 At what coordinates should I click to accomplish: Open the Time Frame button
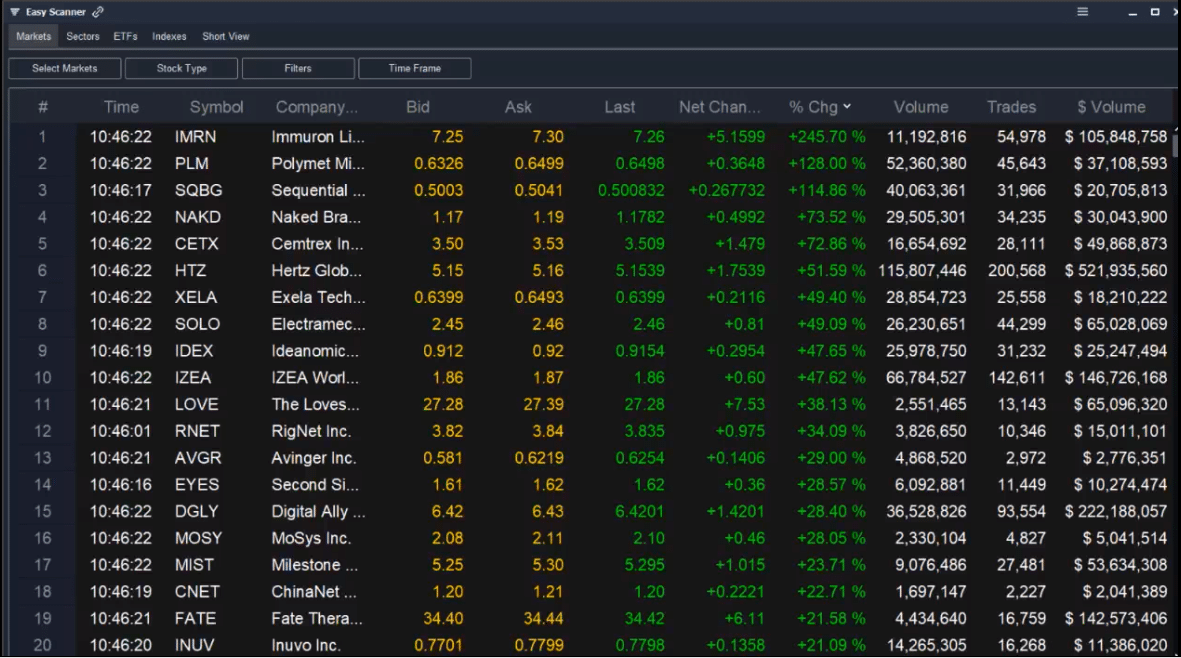tap(415, 69)
